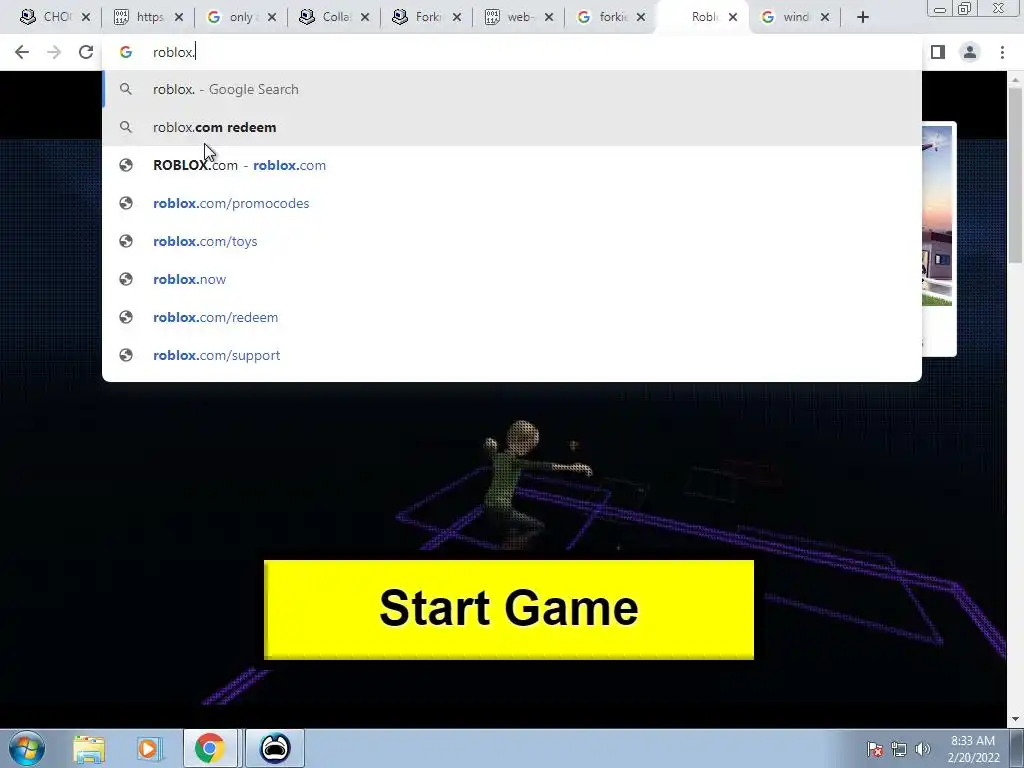Close the Forki tab
1024x768 pixels.
457,17
